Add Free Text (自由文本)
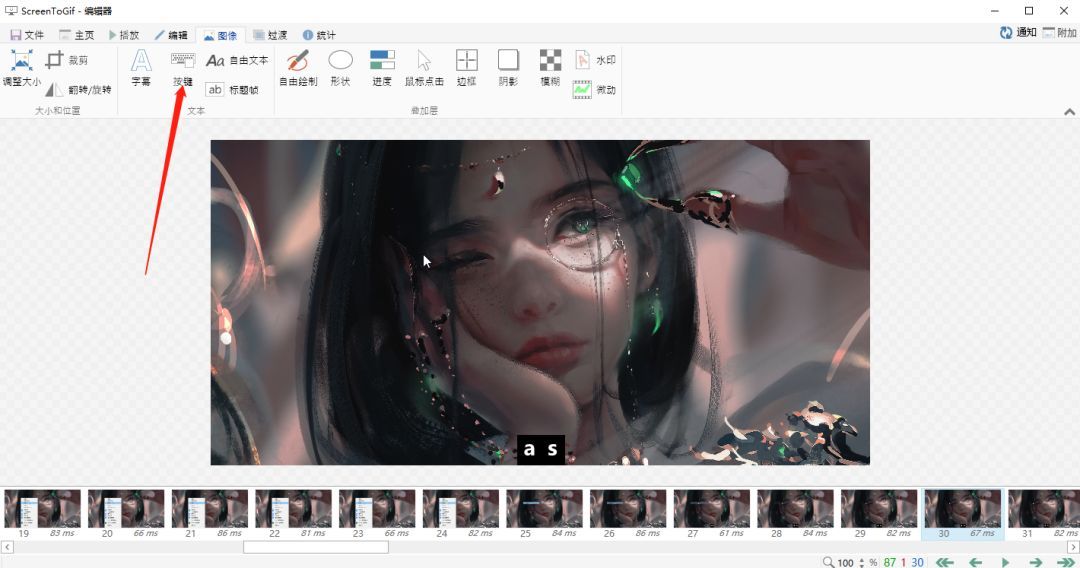Viewport: 1080px width, 568px height. (x=237, y=61)
